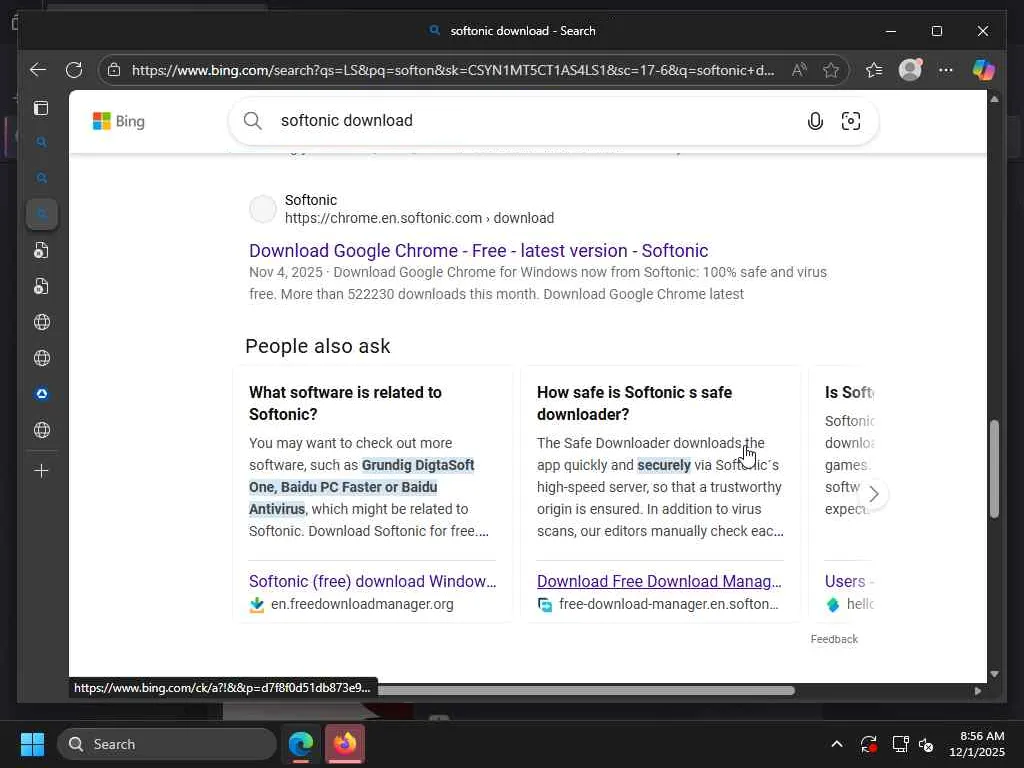Click the 'People also ask' heading
This screenshot has width=1024, height=768.
point(318,346)
